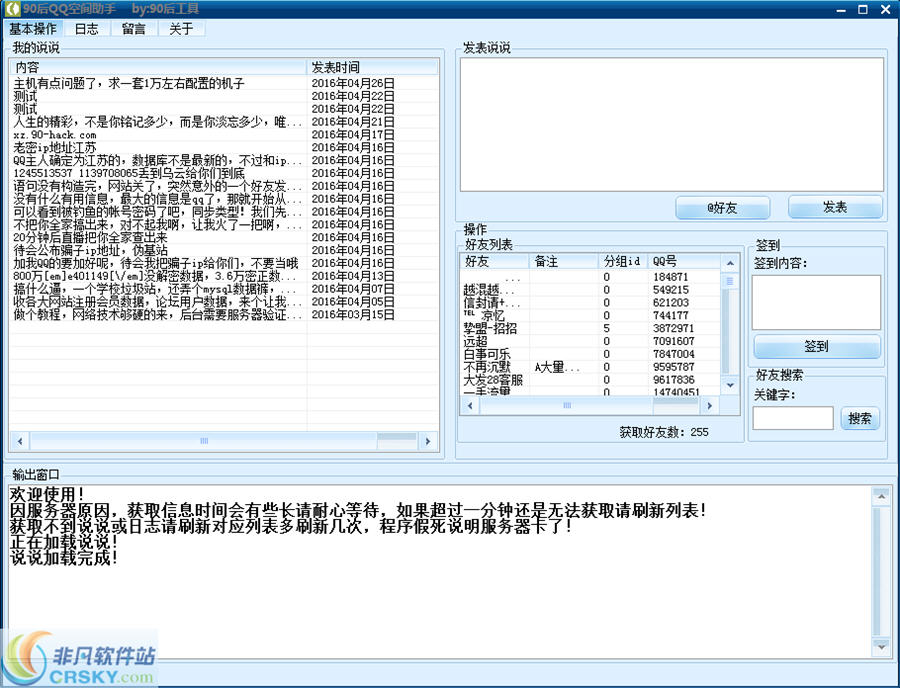Click up arrow of 输出窗口 scrollbar

pos(881,495)
